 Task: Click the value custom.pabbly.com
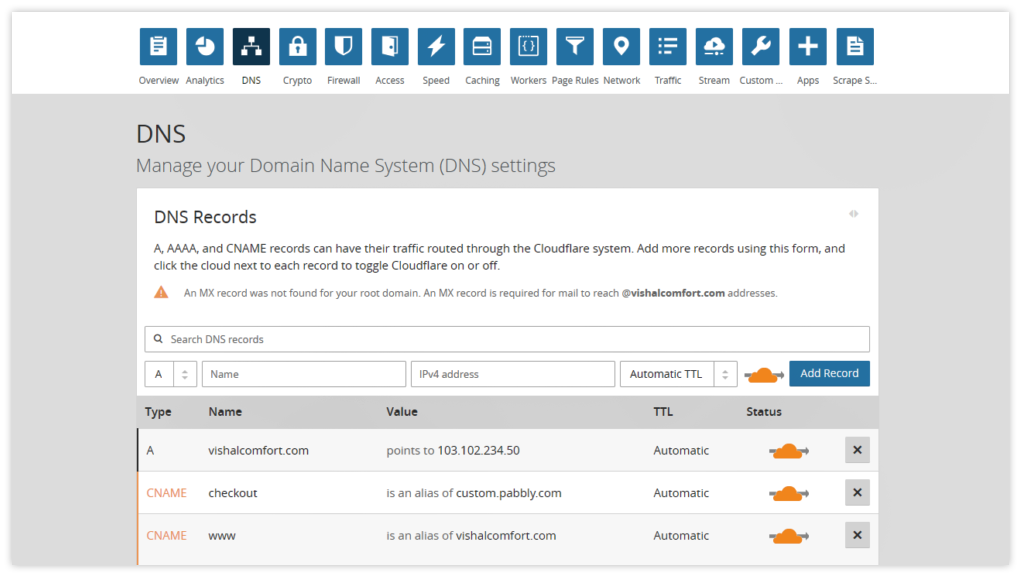(x=509, y=493)
